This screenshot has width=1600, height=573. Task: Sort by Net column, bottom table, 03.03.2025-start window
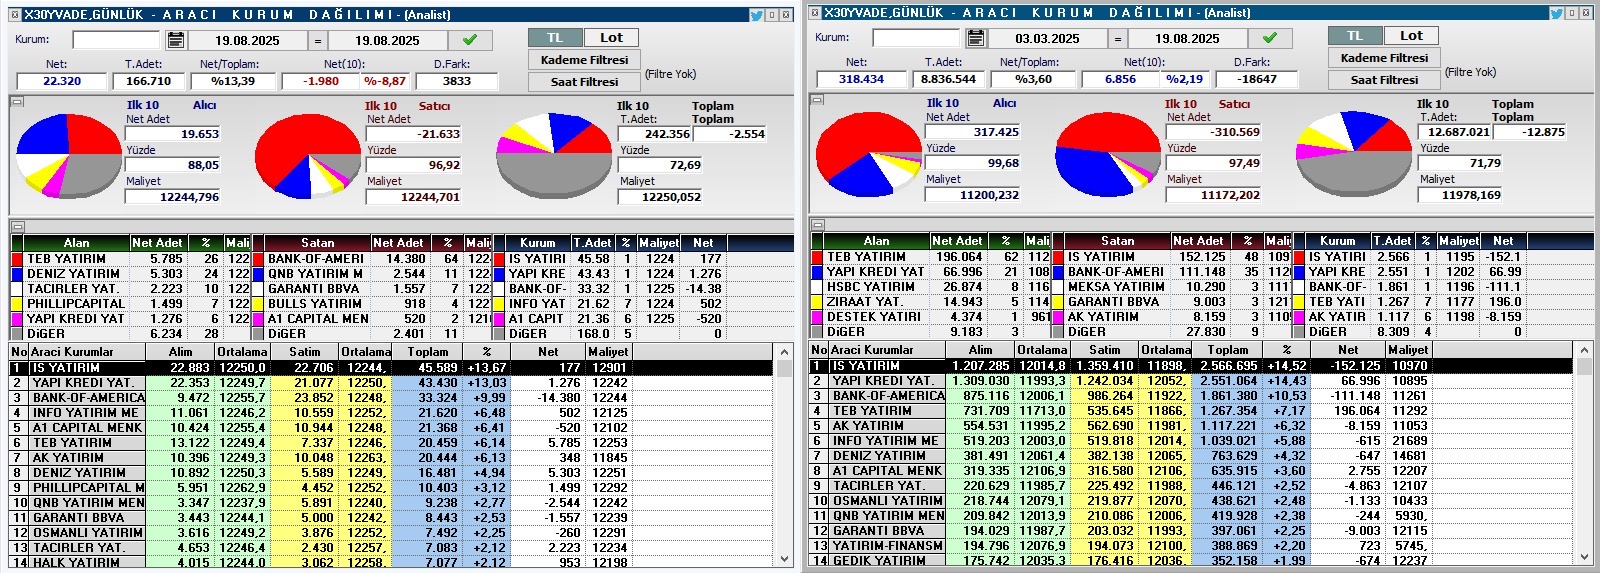tap(1348, 350)
